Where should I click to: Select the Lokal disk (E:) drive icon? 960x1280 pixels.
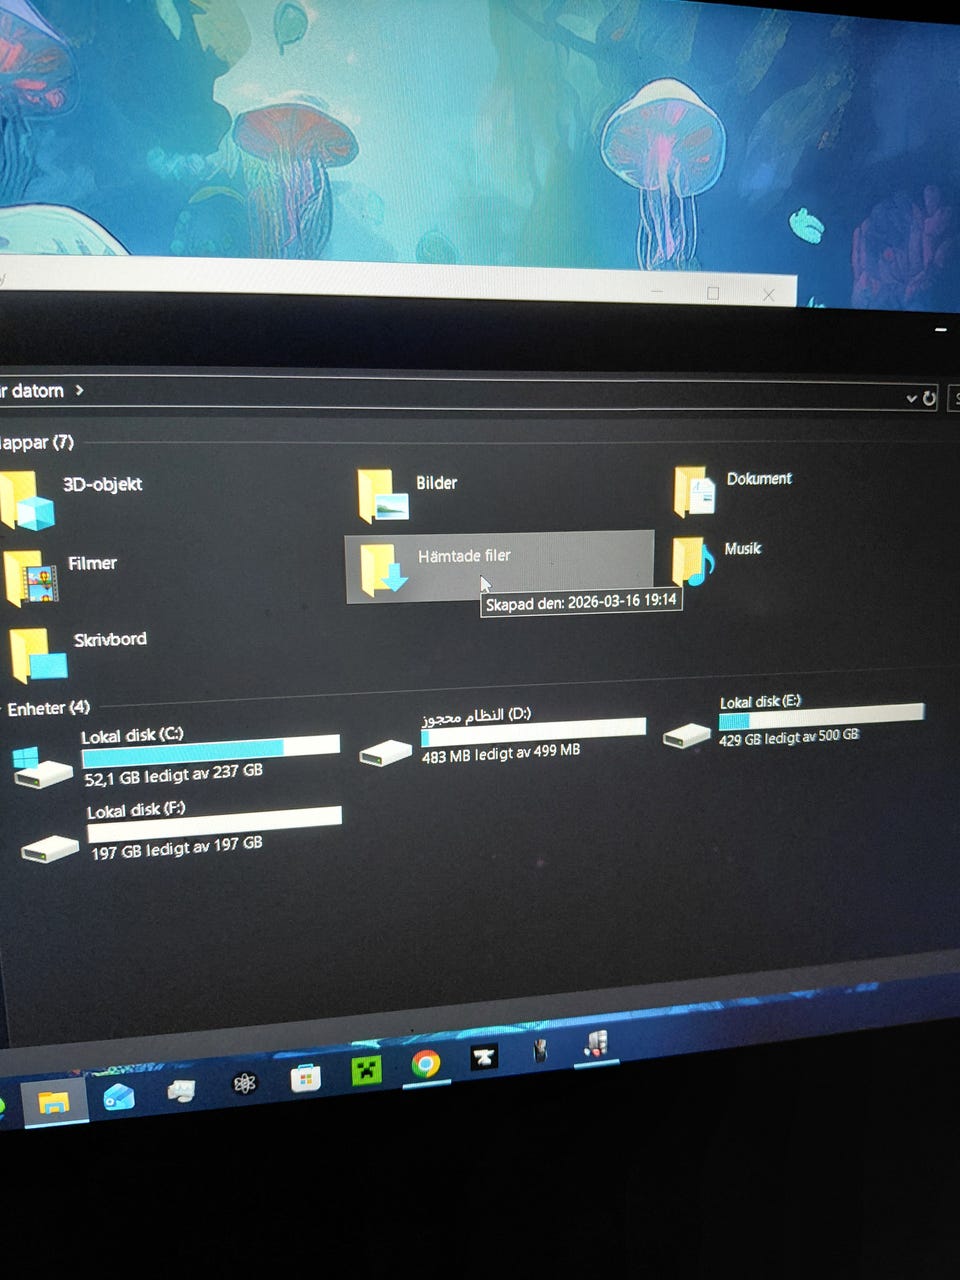coord(686,735)
